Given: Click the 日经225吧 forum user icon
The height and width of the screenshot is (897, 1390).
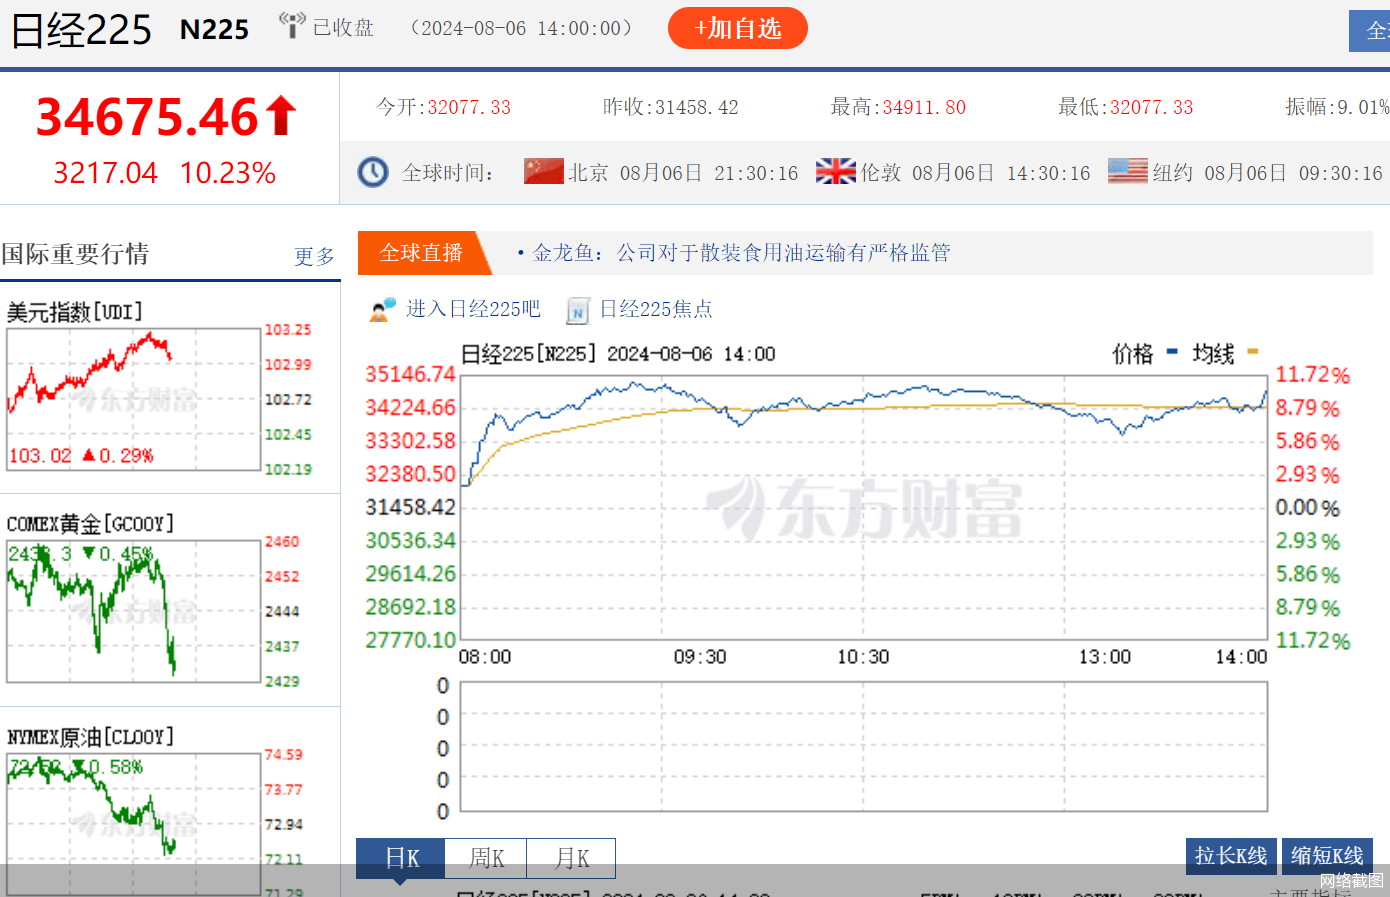Looking at the screenshot, I should click(383, 310).
